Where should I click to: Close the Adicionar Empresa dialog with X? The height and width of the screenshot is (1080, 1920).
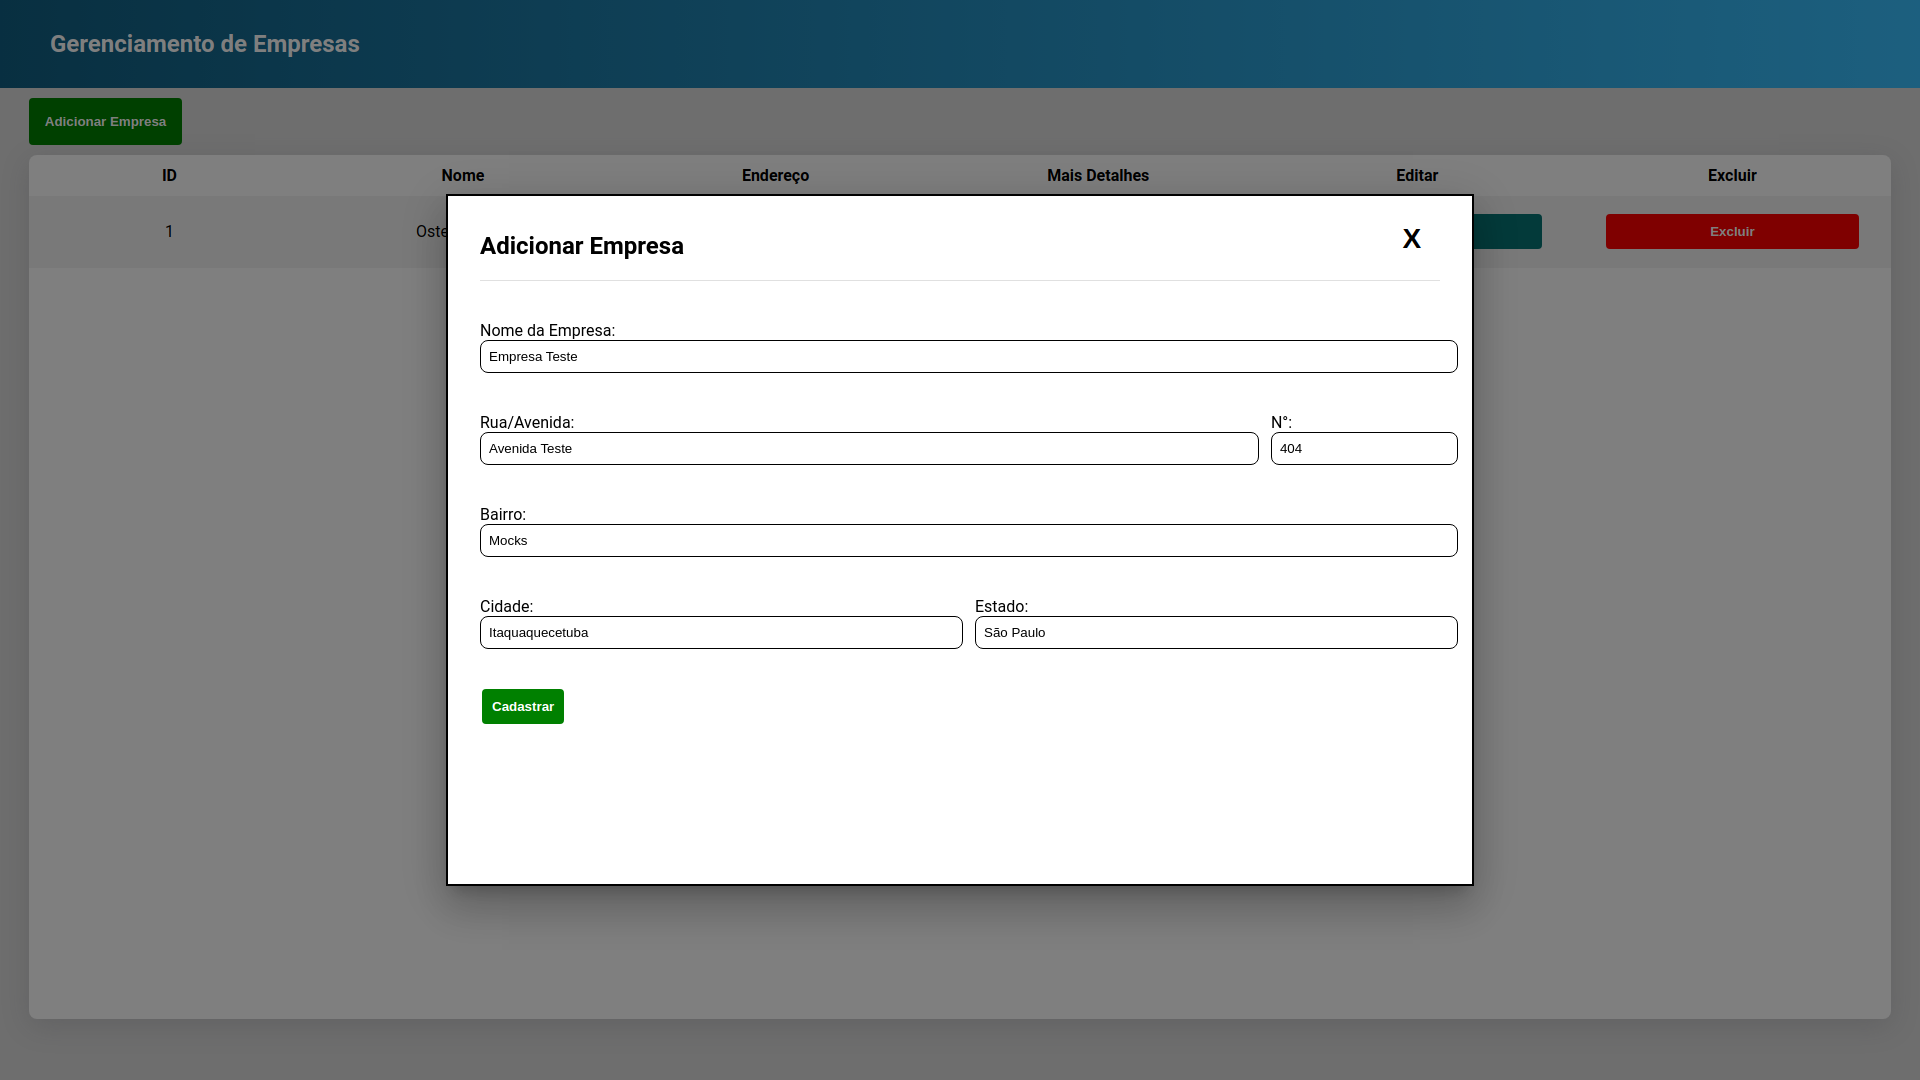tap(1411, 238)
